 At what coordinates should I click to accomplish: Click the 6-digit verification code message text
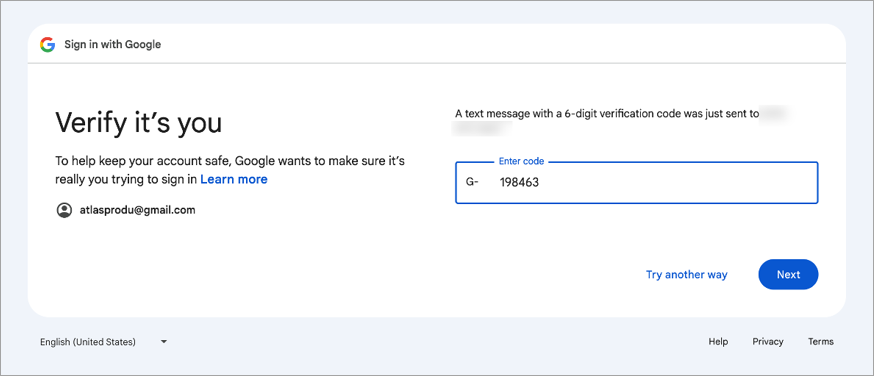(607, 114)
